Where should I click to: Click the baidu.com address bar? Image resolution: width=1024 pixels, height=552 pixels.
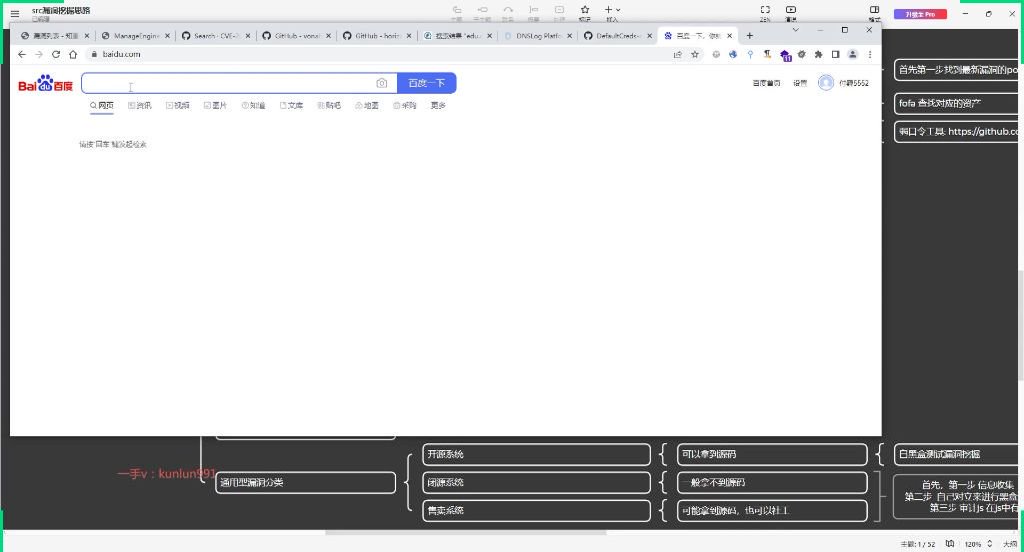379,54
